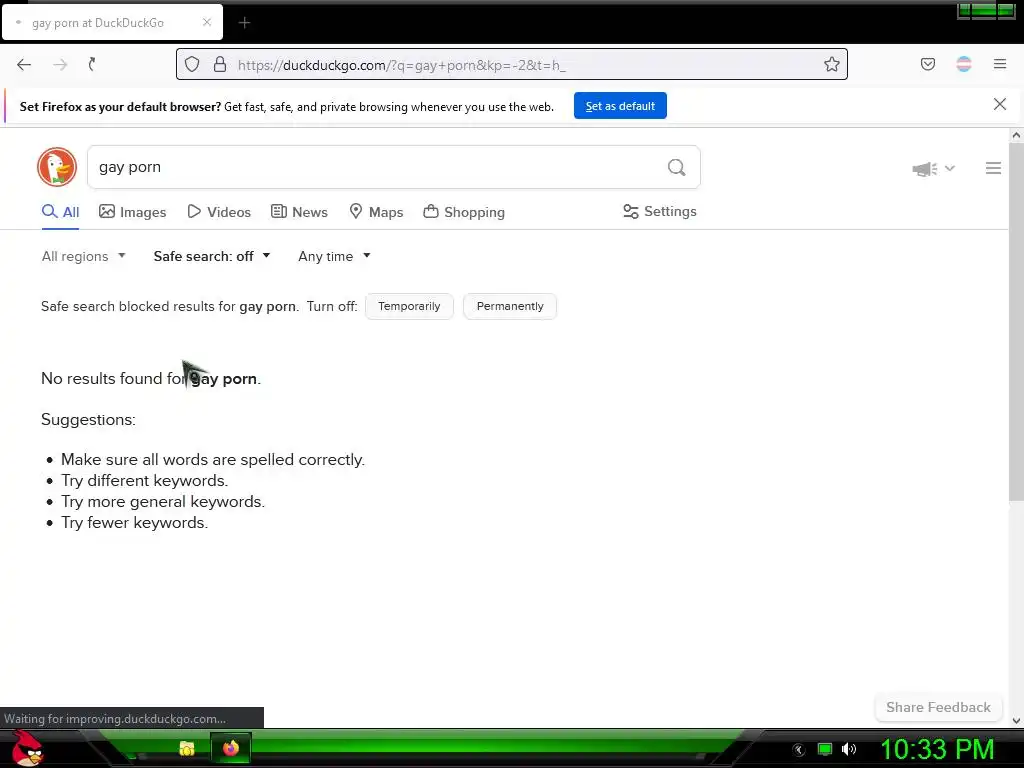Click the forward navigation arrow
Image resolution: width=1024 pixels, height=768 pixels.
[60, 64]
